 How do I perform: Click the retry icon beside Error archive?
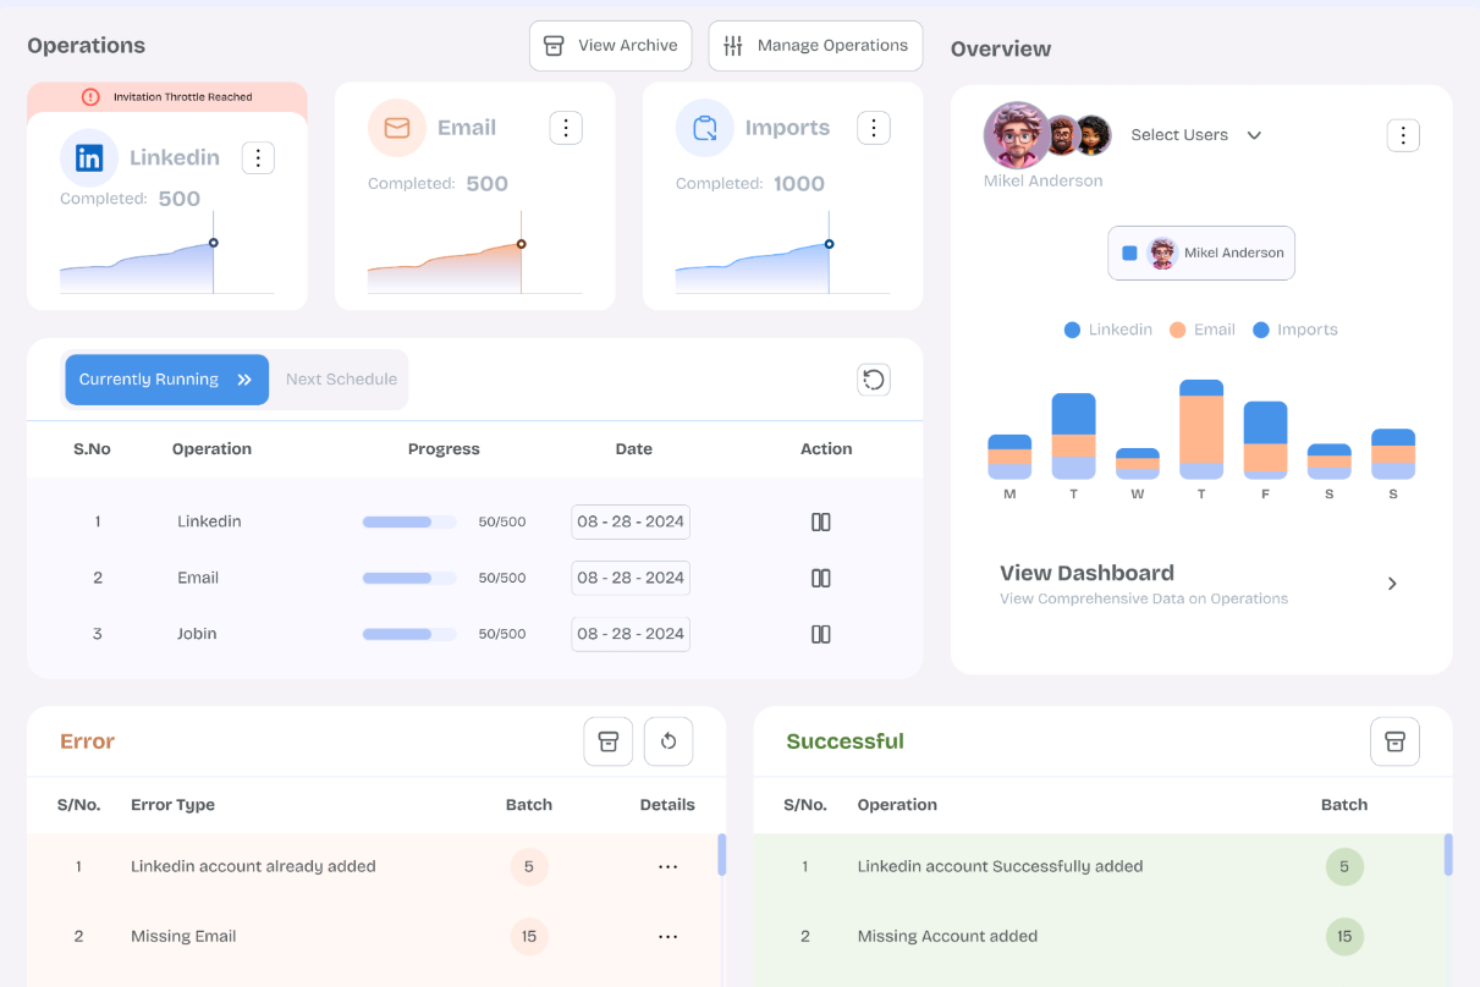click(668, 741)
